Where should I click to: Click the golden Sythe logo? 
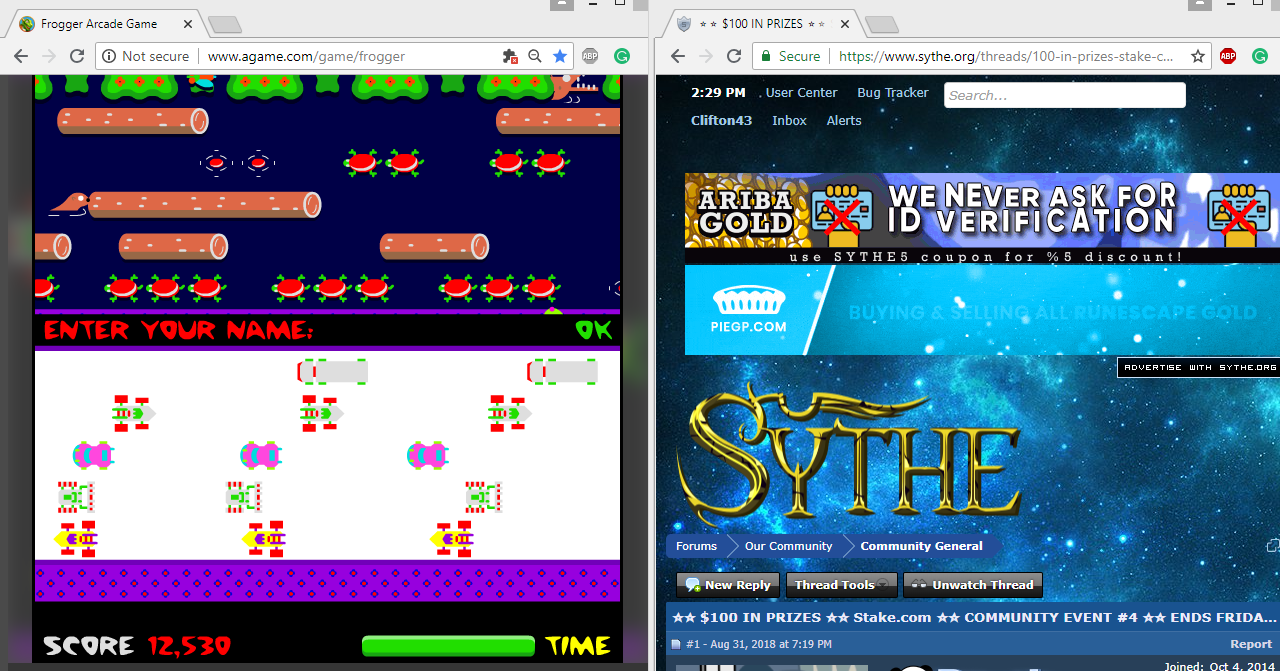pos(849,454)
